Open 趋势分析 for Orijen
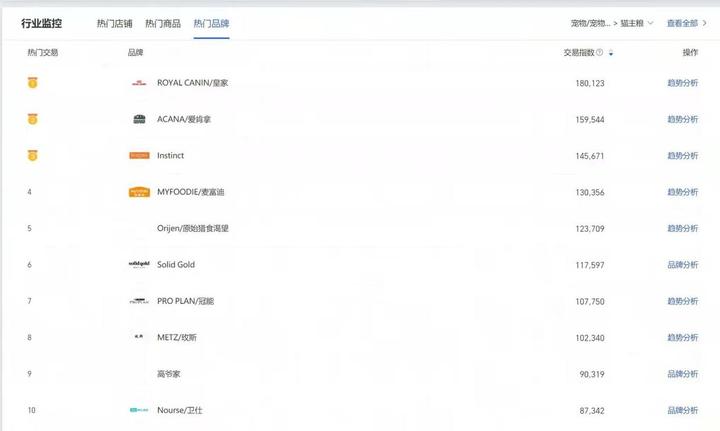This screenshot has height=431, width=720. 682,228
